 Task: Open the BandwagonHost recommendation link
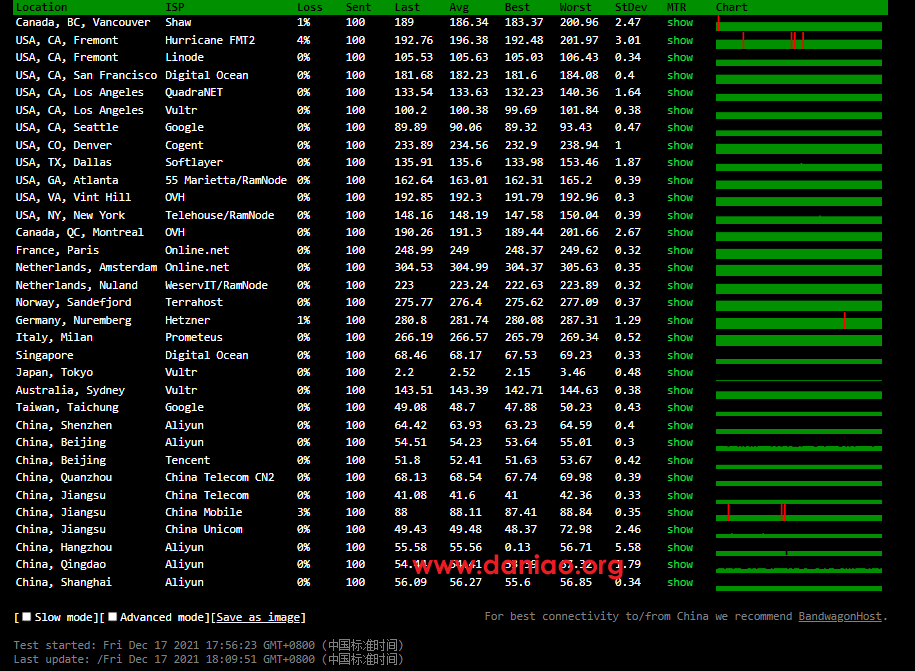pyautogui.click(x=840, y=616)
